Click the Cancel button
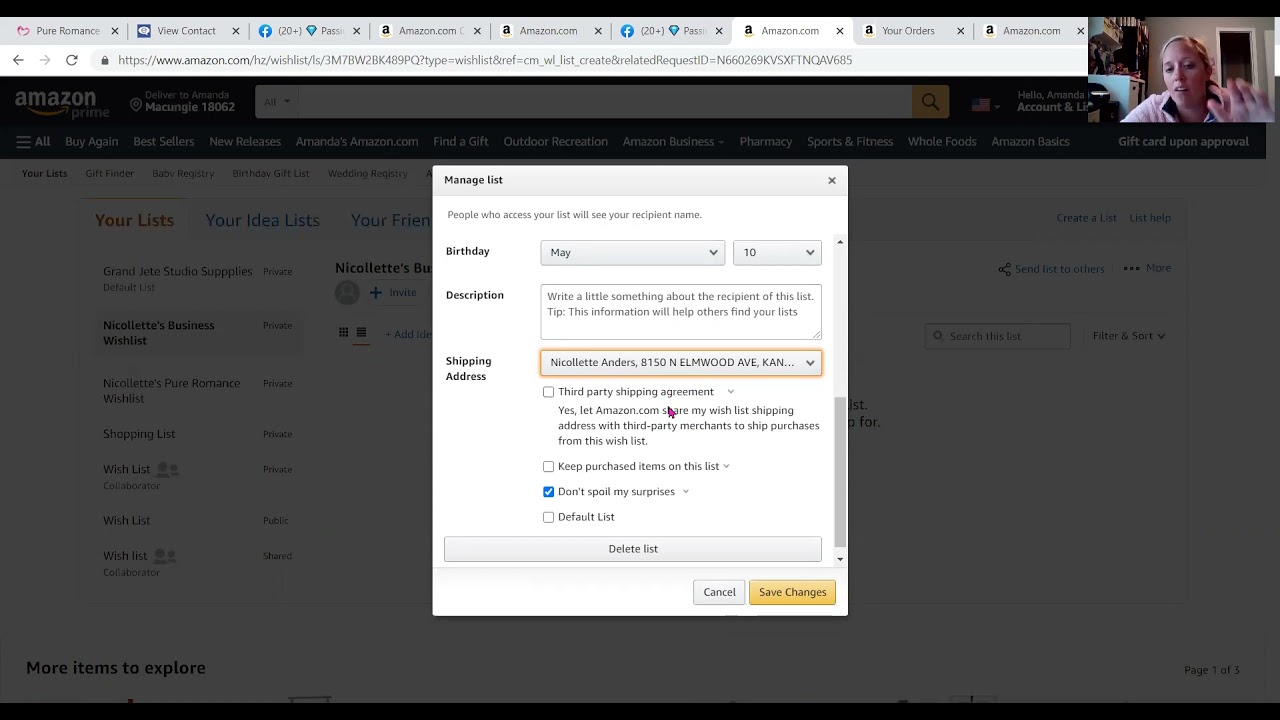Image resolution: width=1280 pixels, height=720 pixels. click(719, 592)
